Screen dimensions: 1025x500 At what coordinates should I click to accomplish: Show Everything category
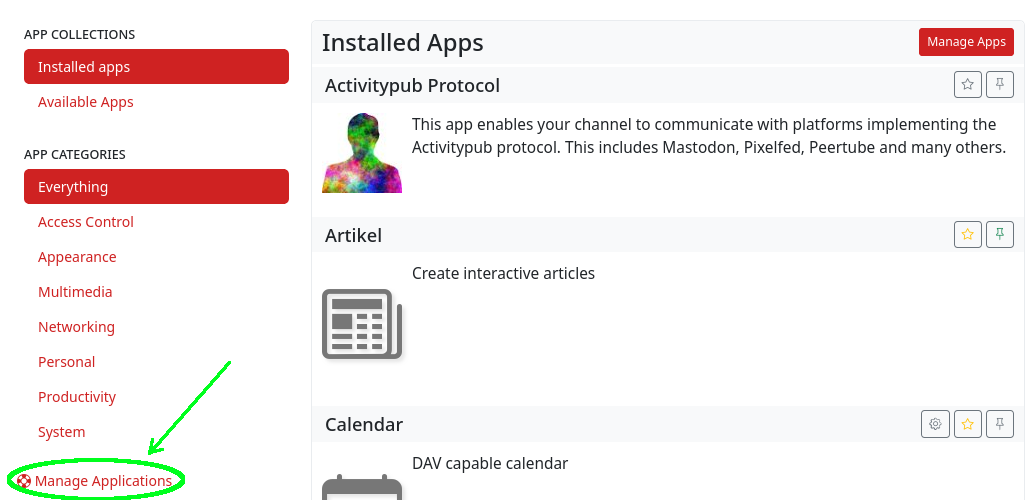[x=157, y=187]
